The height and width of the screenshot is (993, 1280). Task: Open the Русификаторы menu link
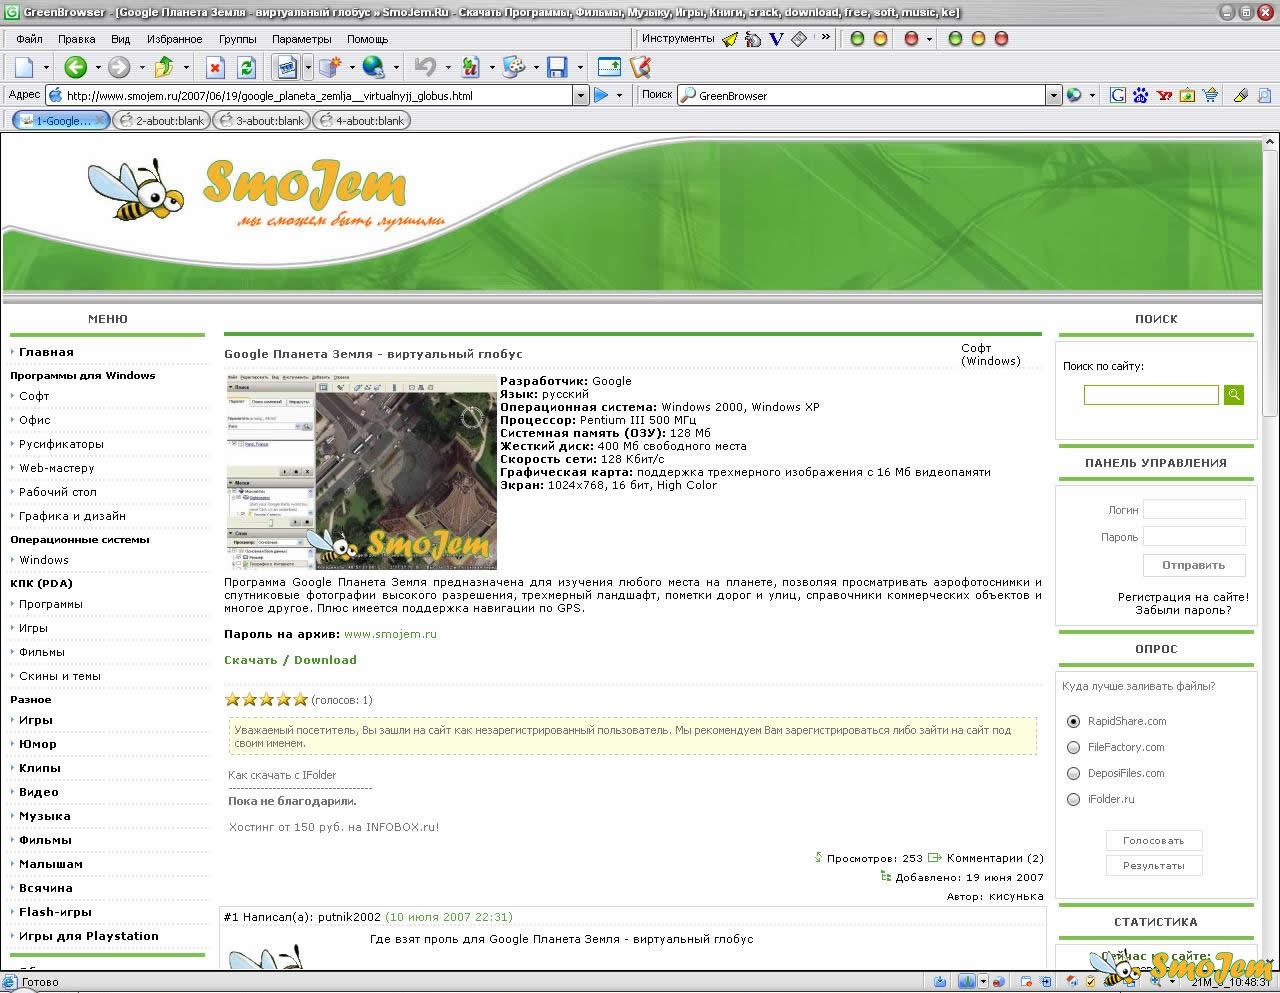[61, 444]
